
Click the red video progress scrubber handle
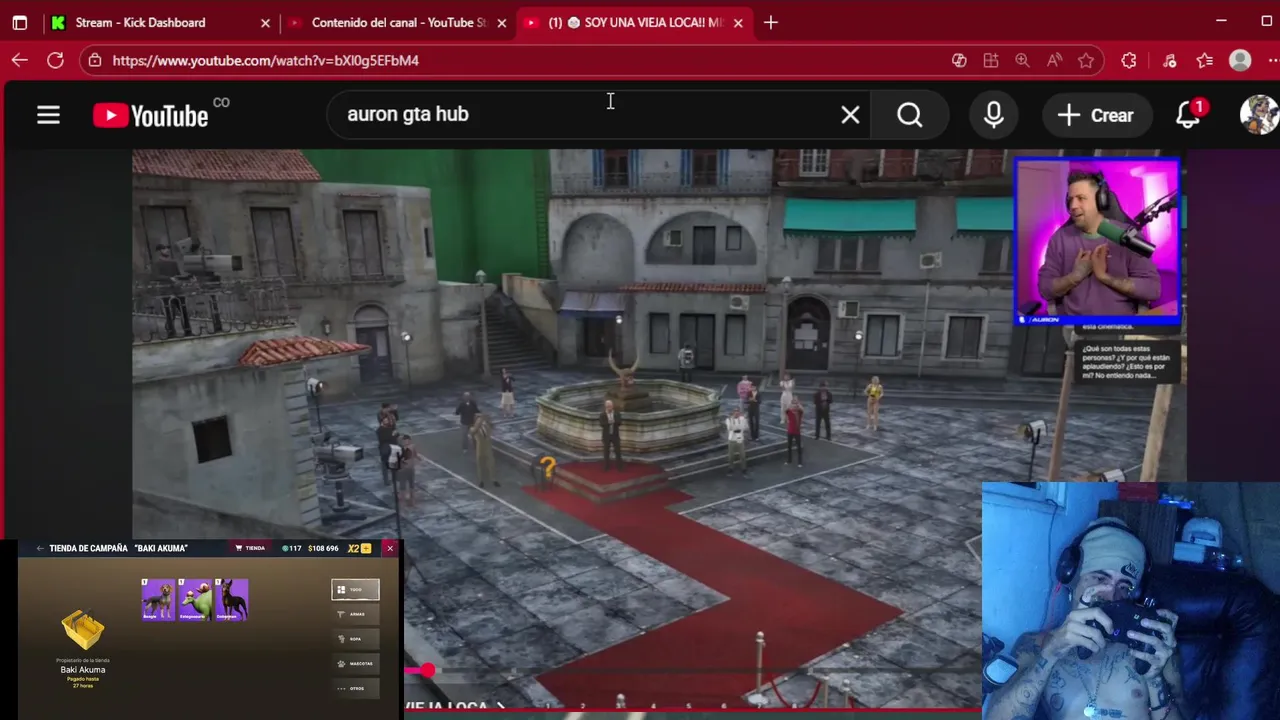(427, 670)
